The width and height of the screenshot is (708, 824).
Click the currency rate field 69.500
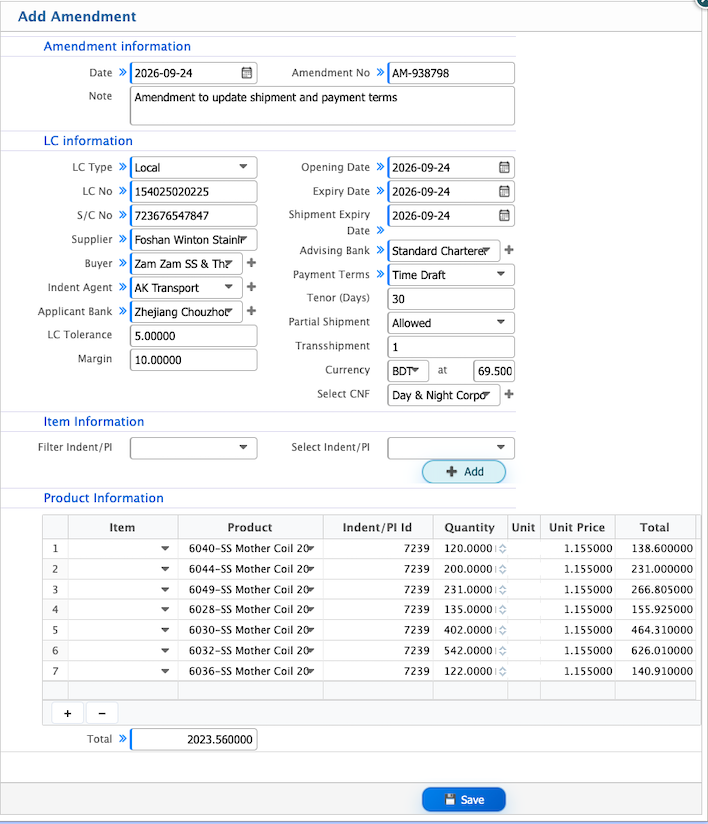click(494, 371)
